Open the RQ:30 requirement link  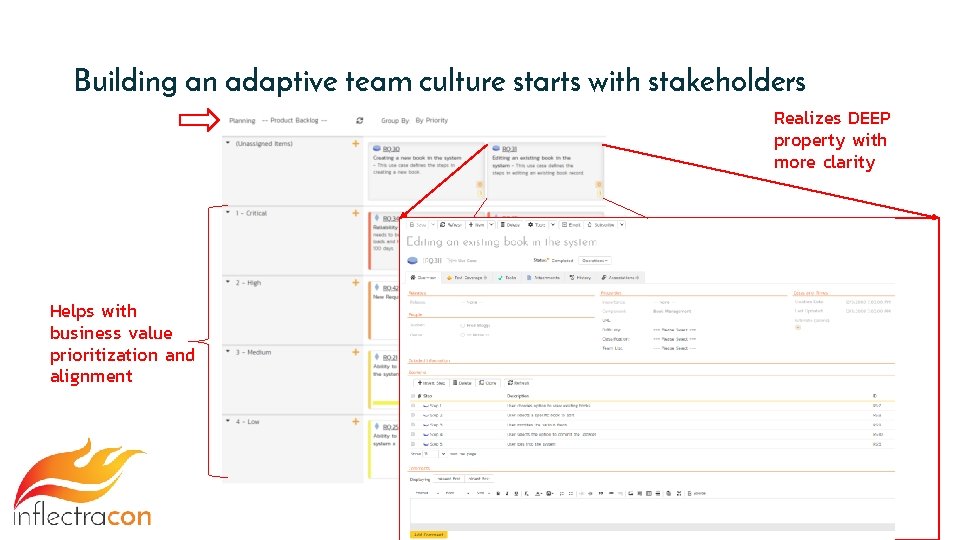(x=391, y=149)
